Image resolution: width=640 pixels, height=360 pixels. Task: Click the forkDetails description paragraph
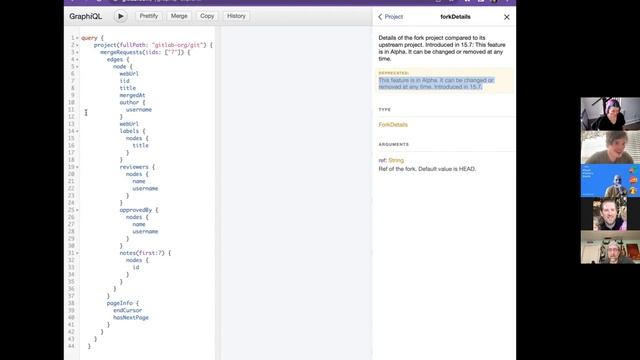[442, 48]
